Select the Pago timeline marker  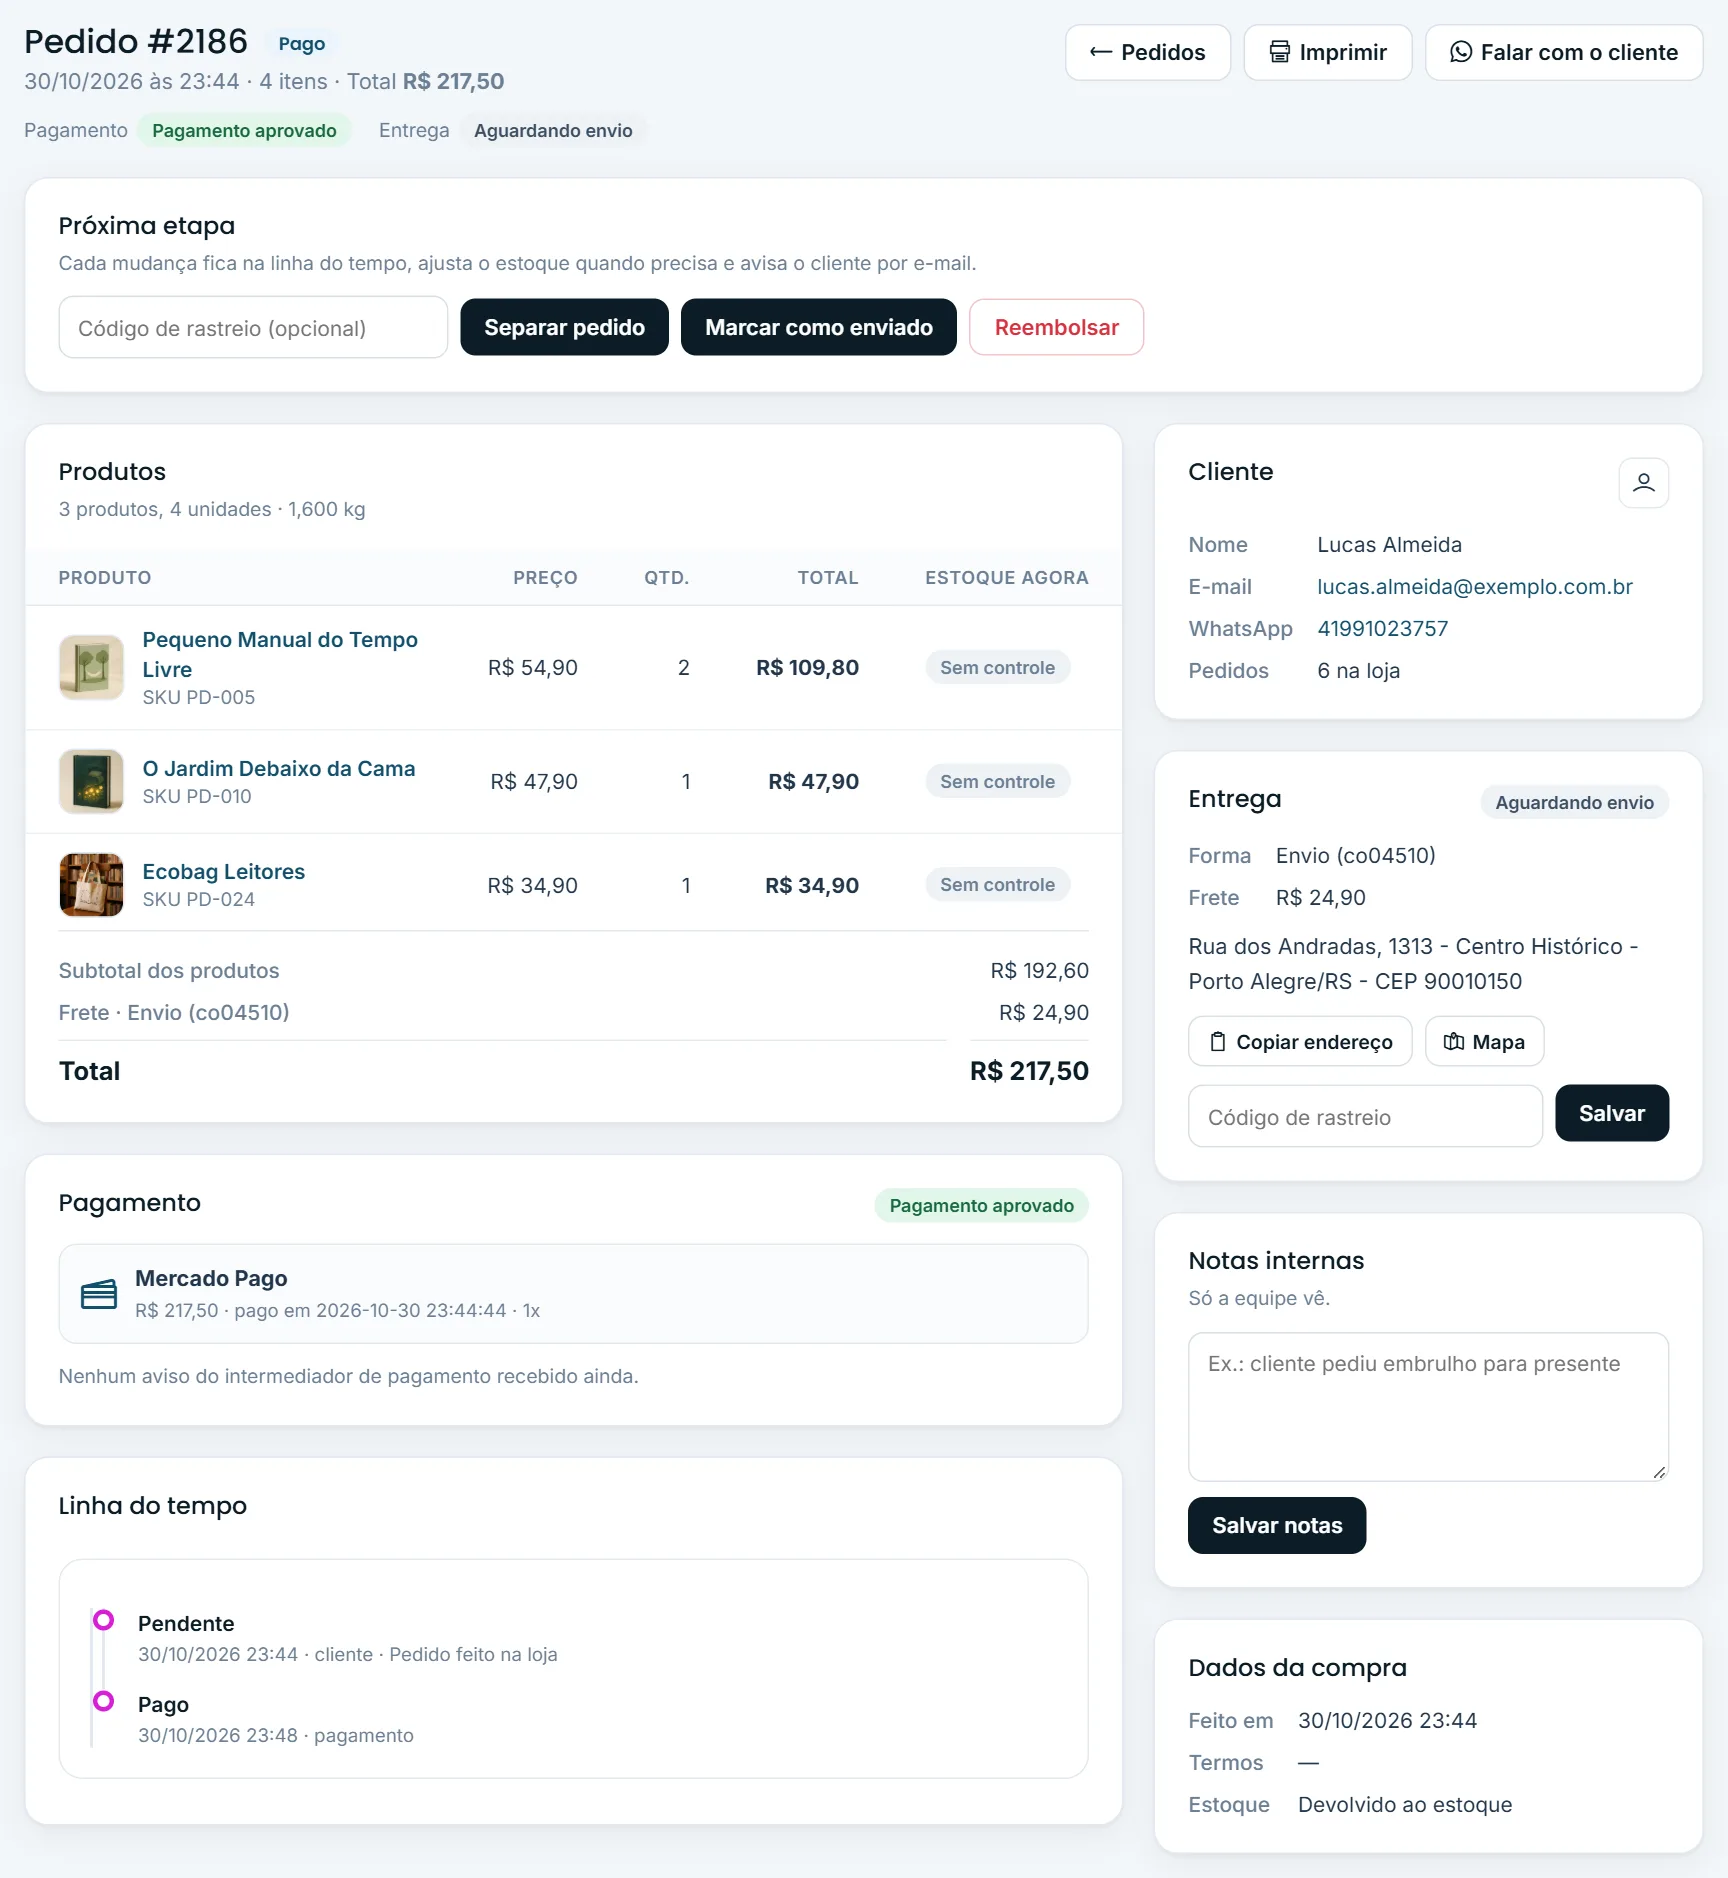pos(103,1700)
